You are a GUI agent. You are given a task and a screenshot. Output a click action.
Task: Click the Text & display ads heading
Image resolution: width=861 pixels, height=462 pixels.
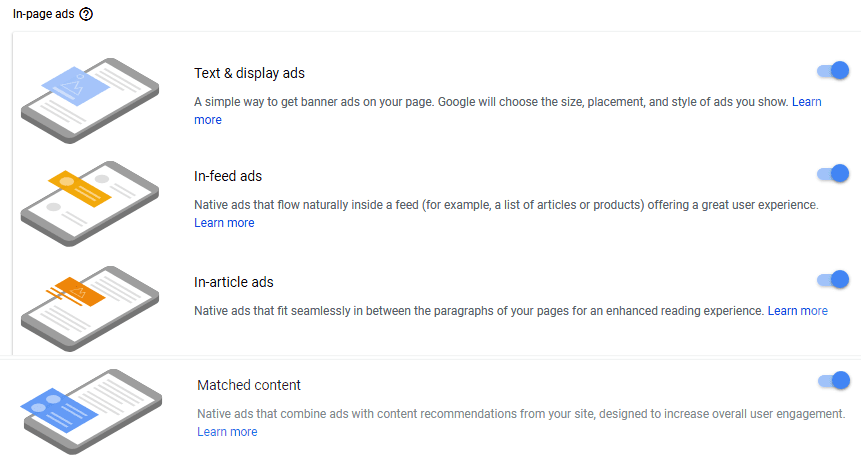[249, 73]
